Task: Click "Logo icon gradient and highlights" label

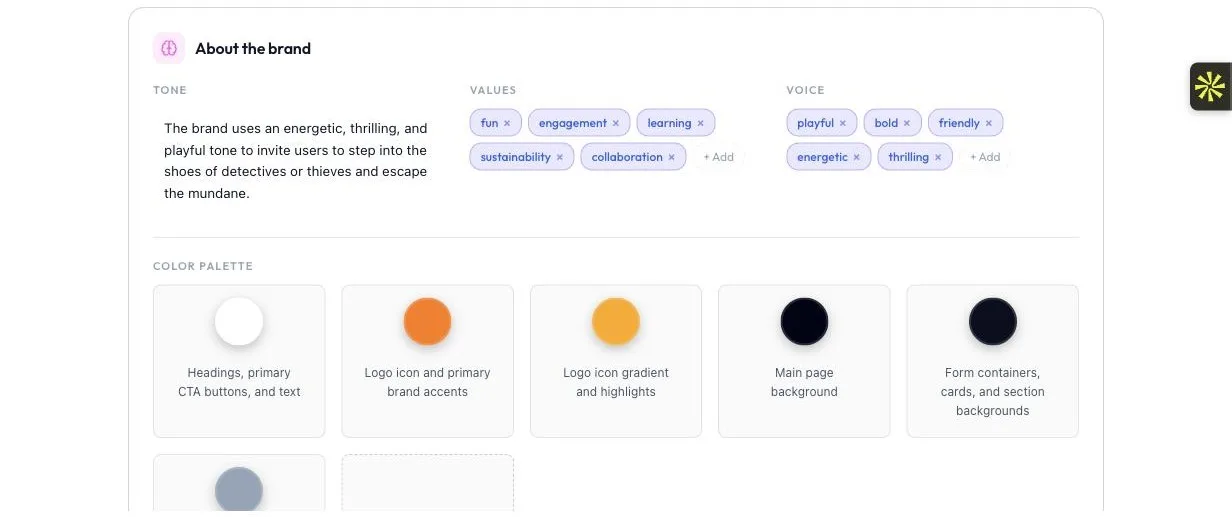Action: [616, 382]
